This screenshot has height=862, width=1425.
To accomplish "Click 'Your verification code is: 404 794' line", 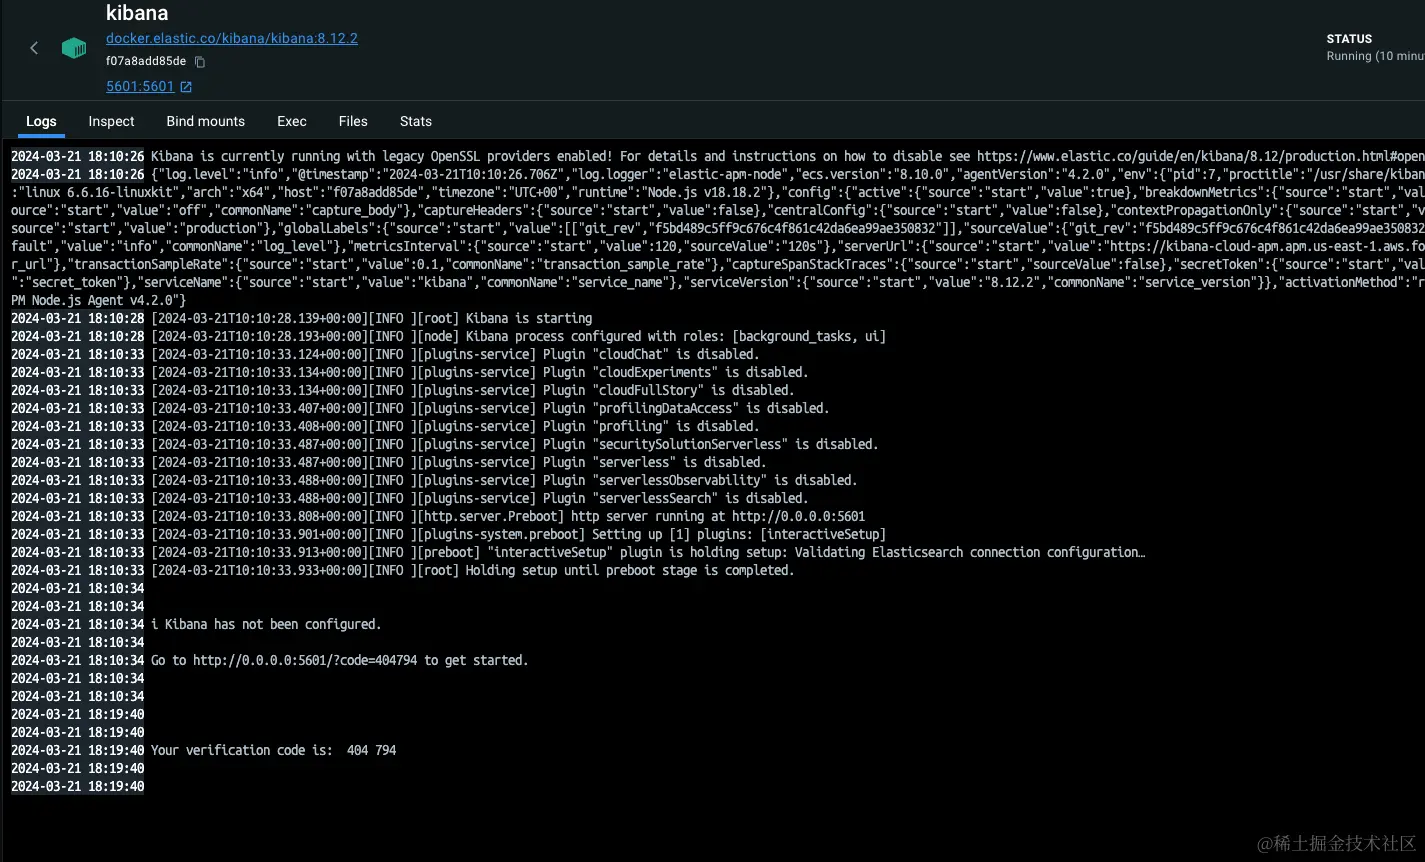I will [x=204, y=750].
